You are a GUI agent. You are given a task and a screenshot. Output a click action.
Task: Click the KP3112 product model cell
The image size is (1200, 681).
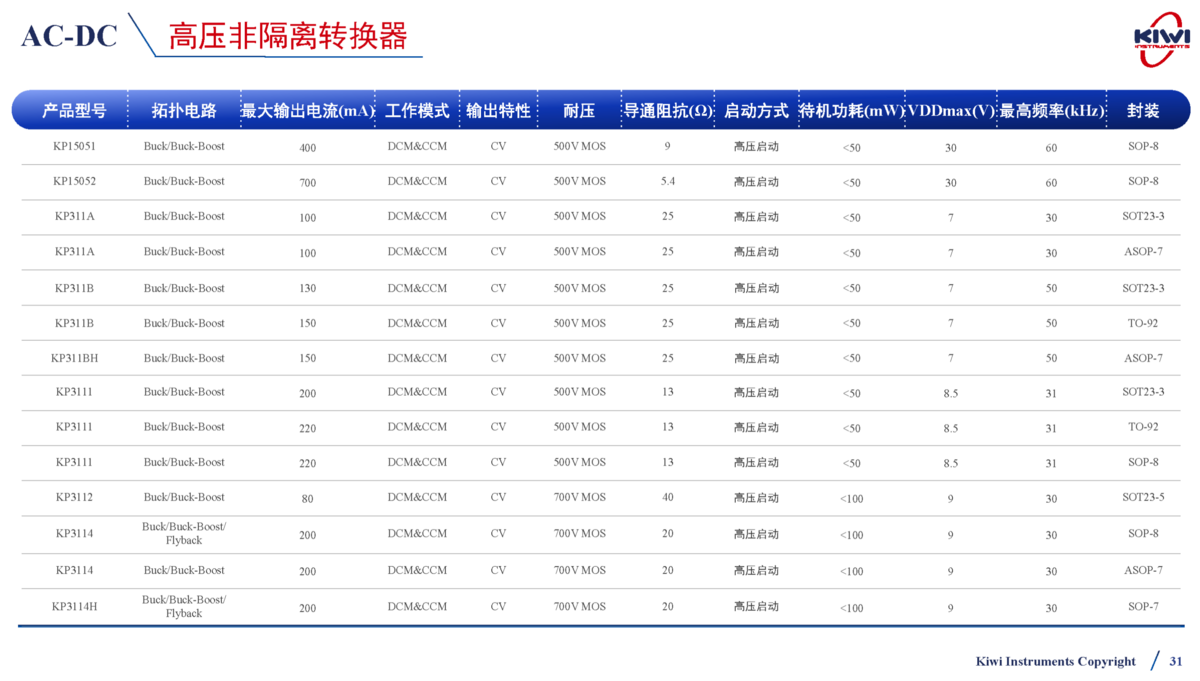tap(75, 498)
